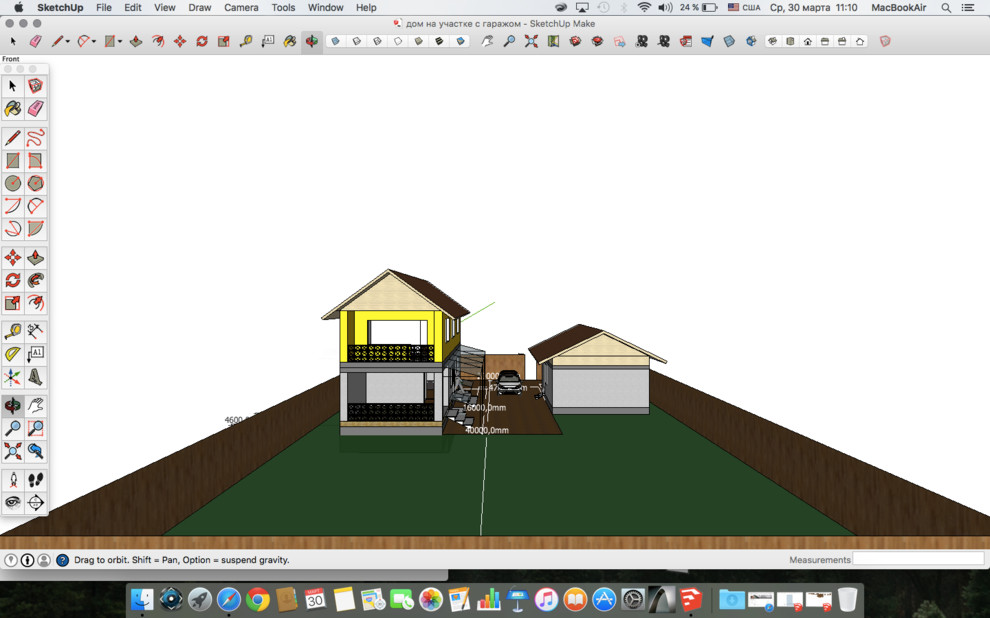
Task: Expand the Rectangle shape tool dropdown arrow
Action: pos(120,42)
